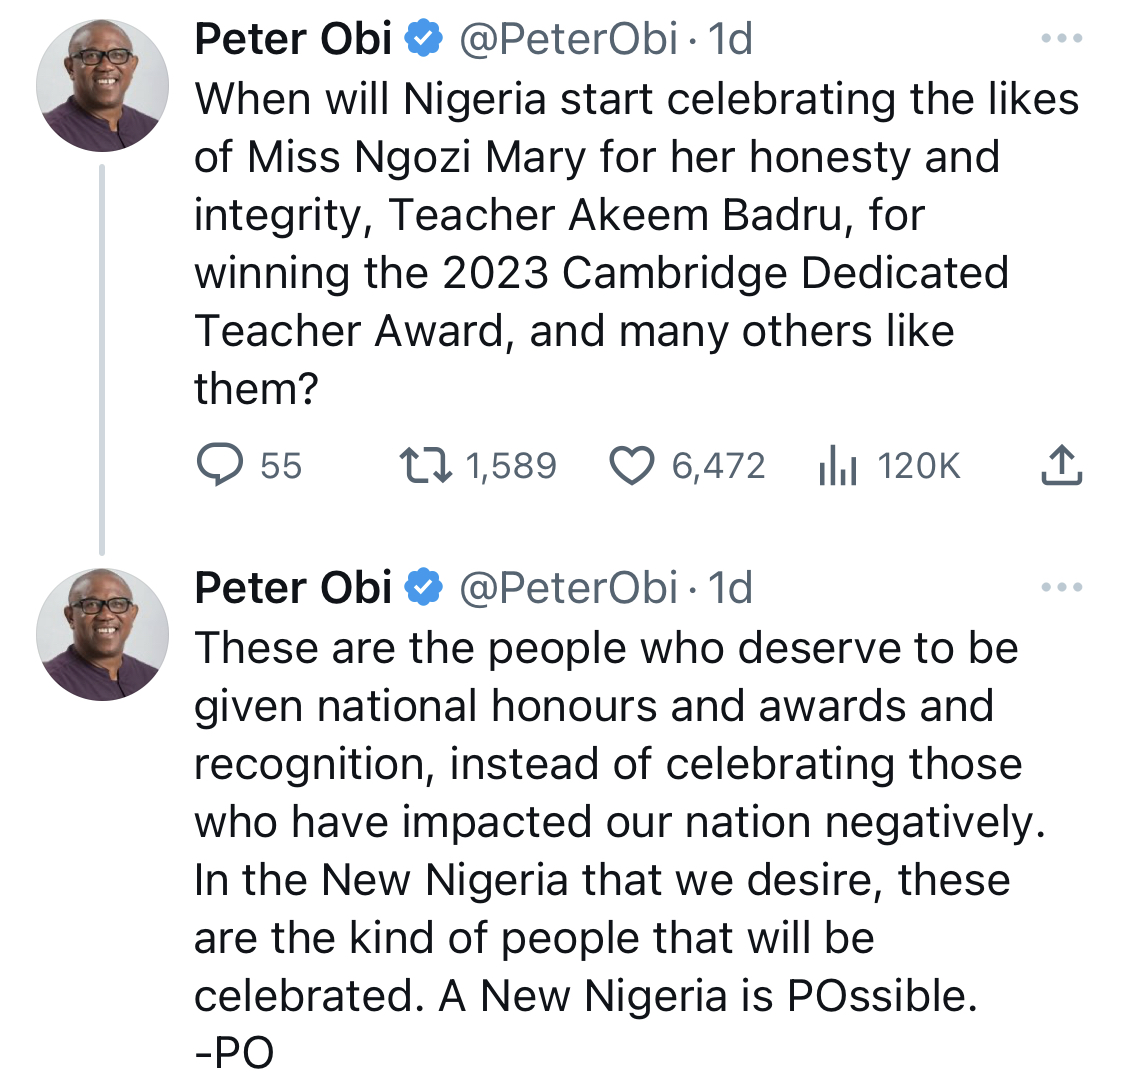The height and width of the screenshot is (1085, 1125).
Task: Open the 1d timestamp of second tweet
Action: click(x=730, y=588)
